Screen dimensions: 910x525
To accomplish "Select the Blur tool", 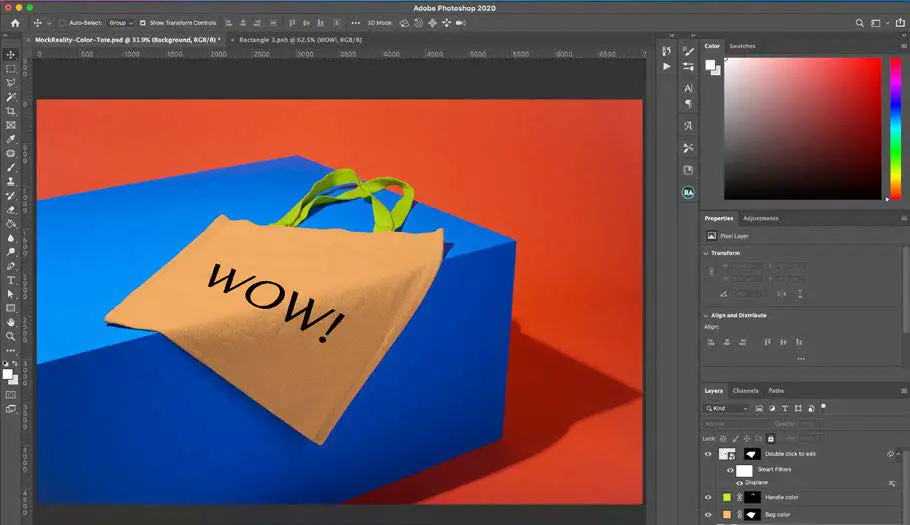I will (10, 238).
